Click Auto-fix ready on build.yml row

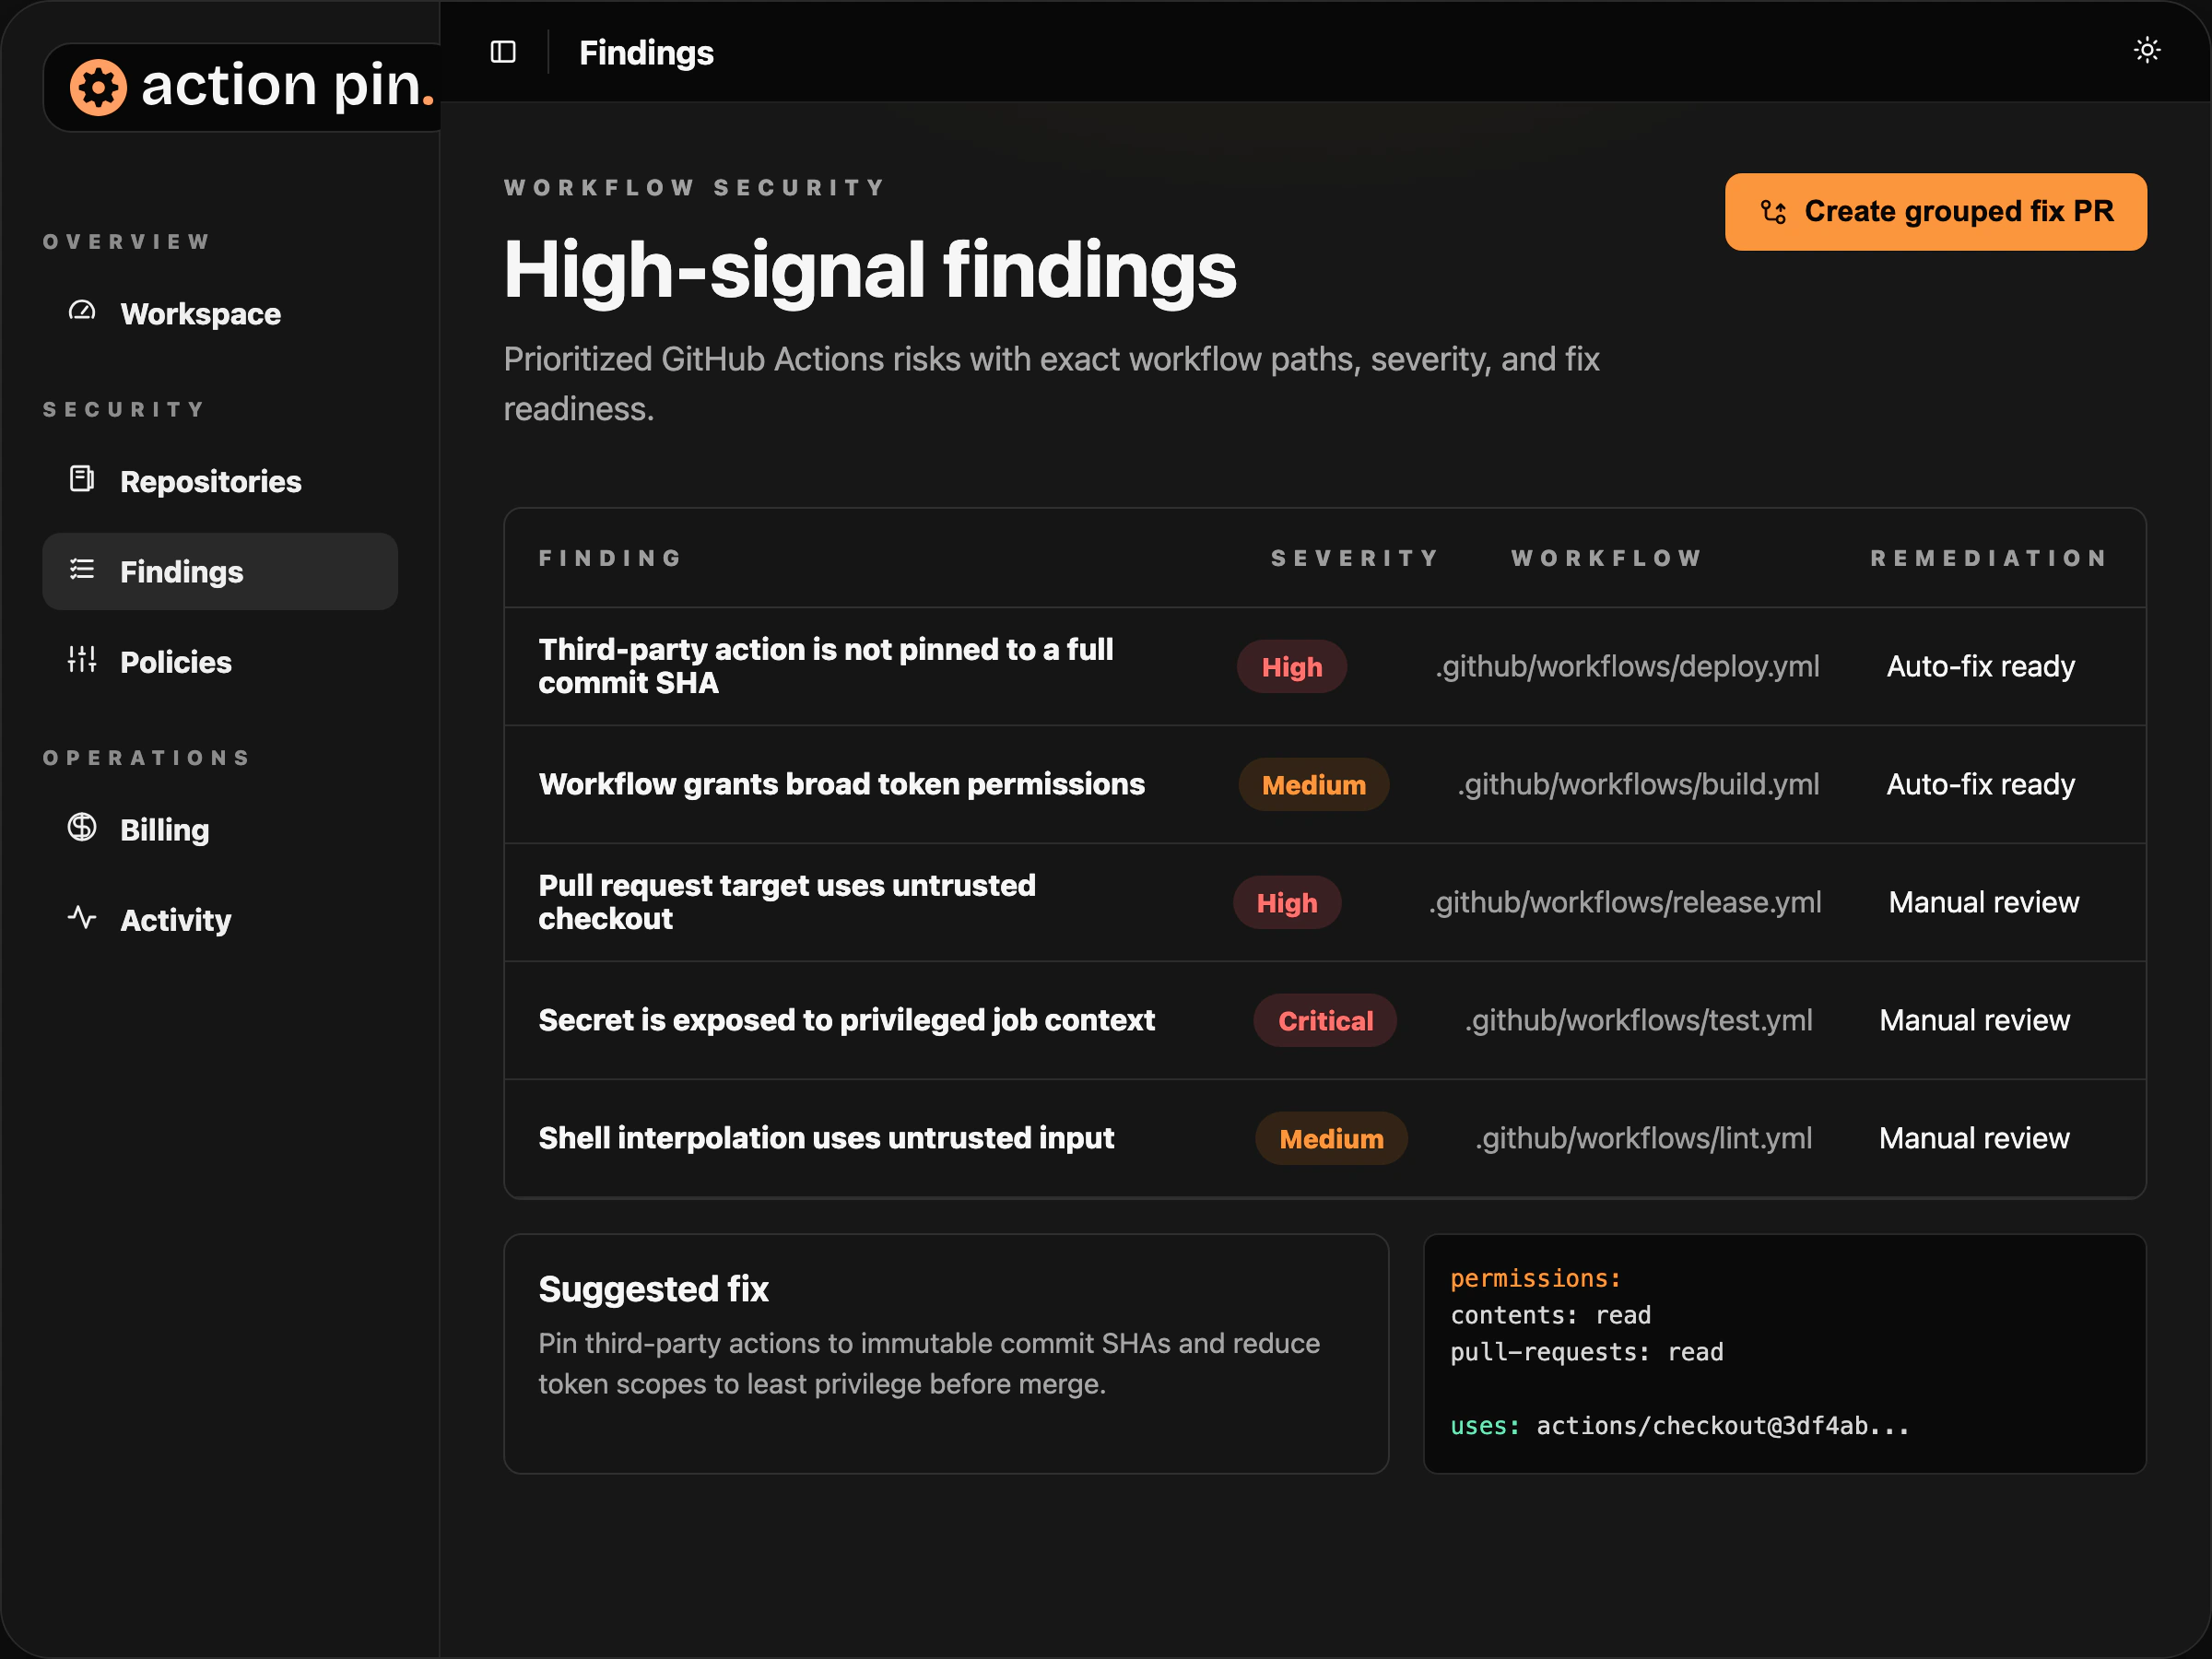point(1980,785)
